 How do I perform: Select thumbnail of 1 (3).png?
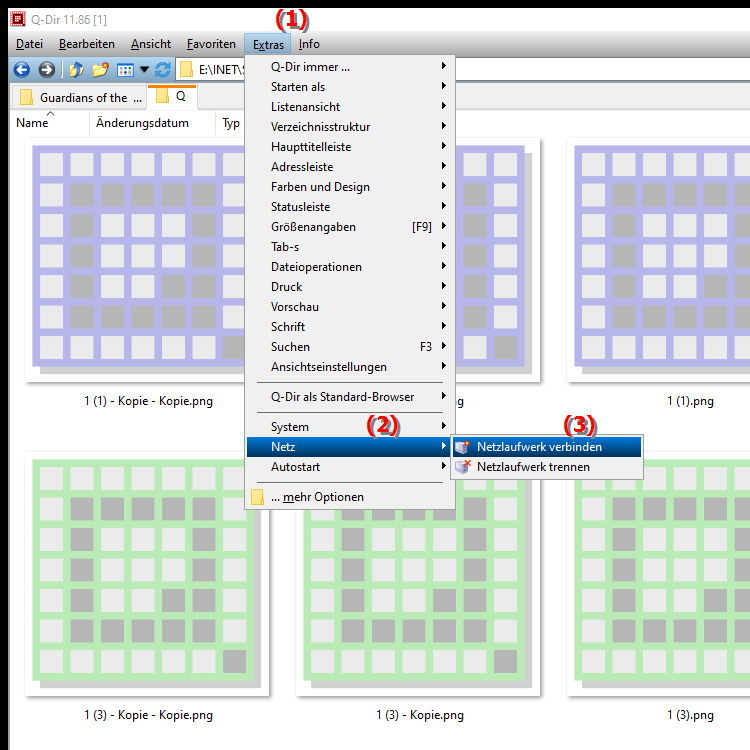point(660,574)
